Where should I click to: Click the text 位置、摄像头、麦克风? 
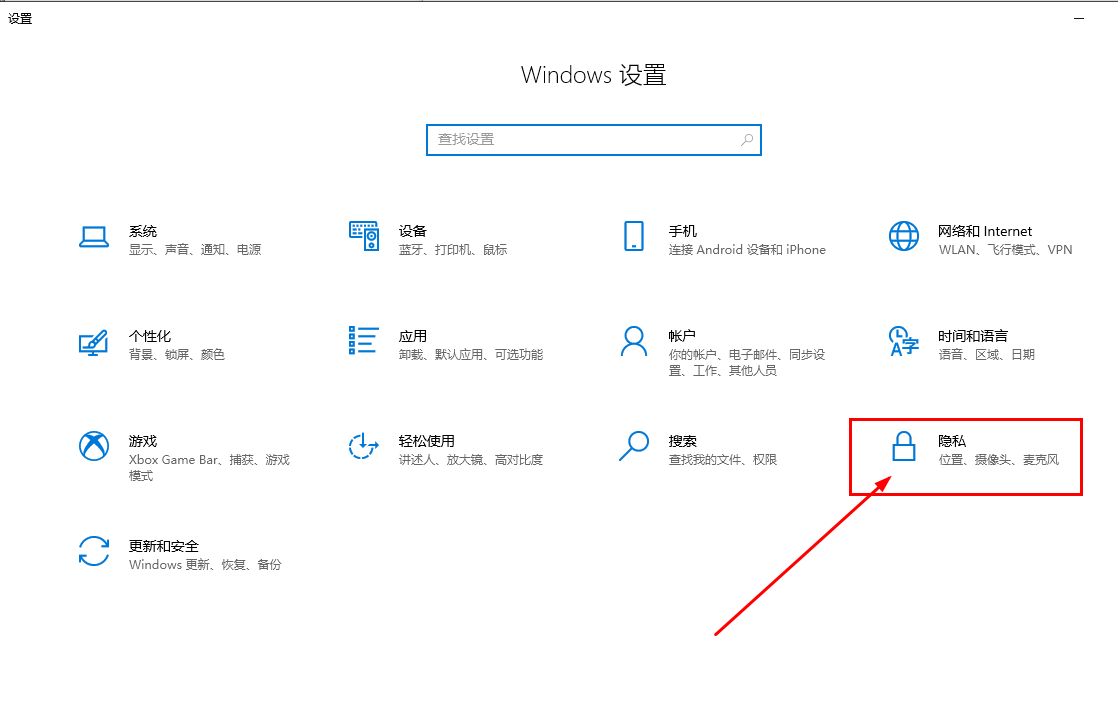pyautogui.click(x=998, y=460)
